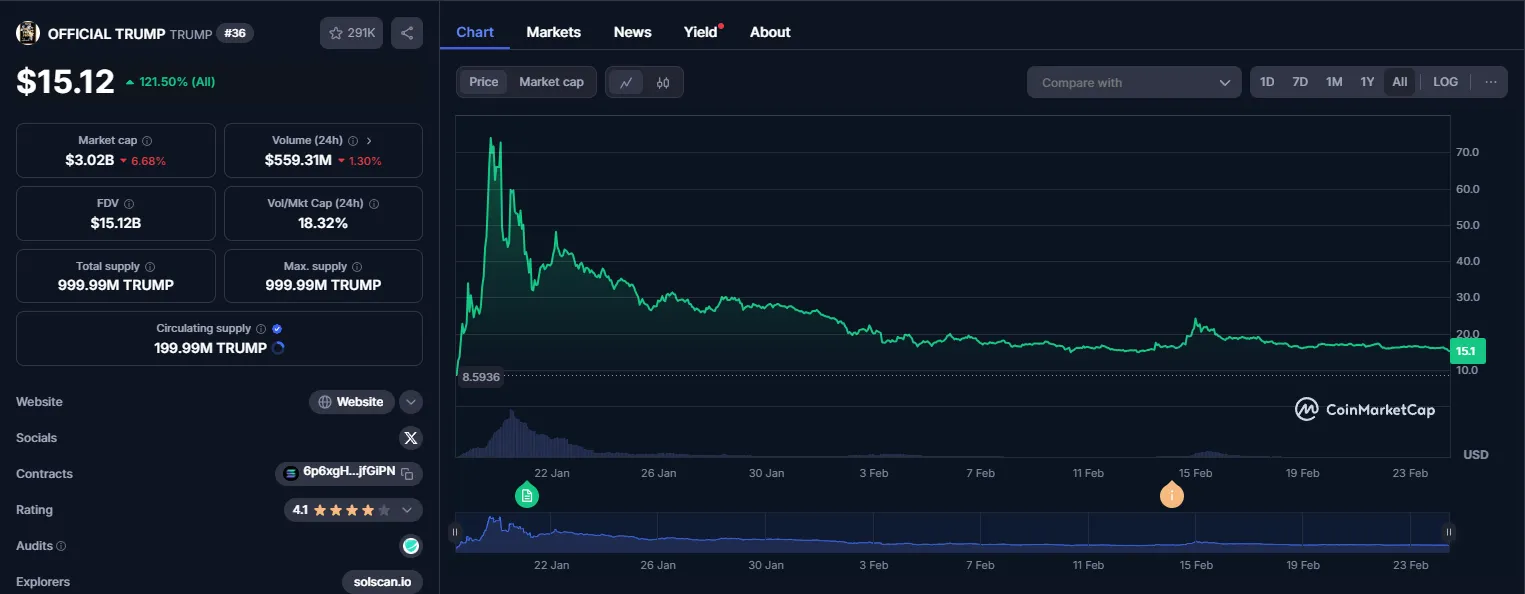Click the orange info event marker

click(x=1171, y=495)
